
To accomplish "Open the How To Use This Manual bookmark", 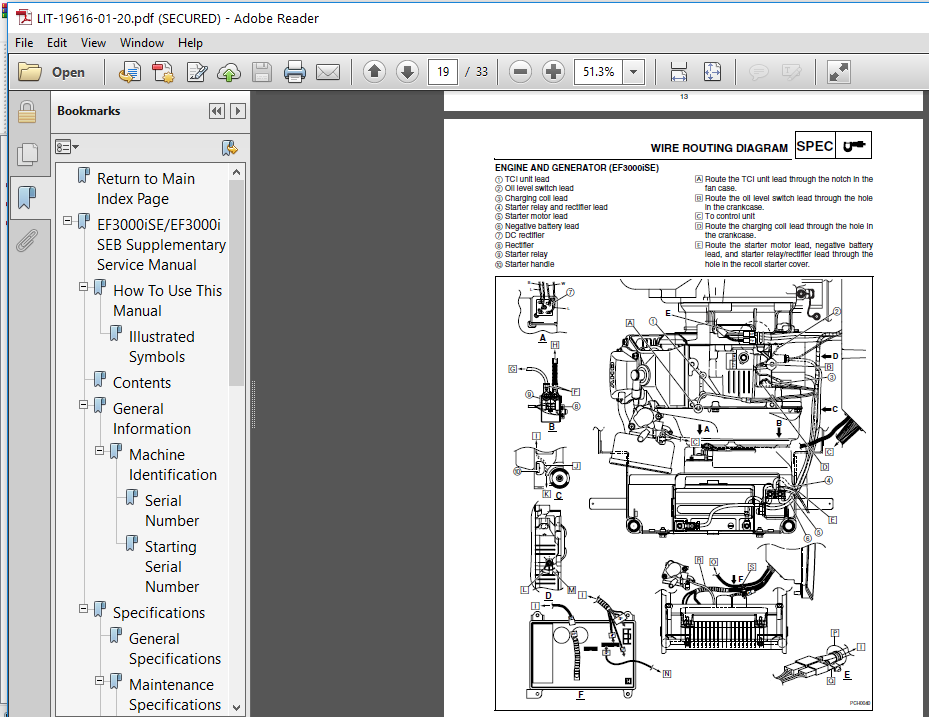I will 167,300.
